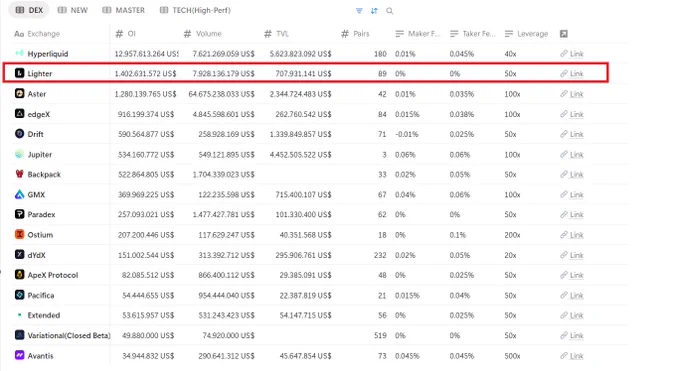Open the Link for Hyperliquid
The image size is (680, 371).
pos(572,54)
